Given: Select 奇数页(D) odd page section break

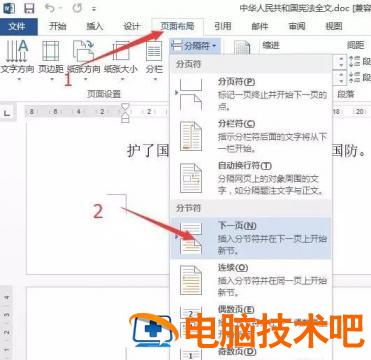Looking at the screenshot, I should (x=251, y=353).
